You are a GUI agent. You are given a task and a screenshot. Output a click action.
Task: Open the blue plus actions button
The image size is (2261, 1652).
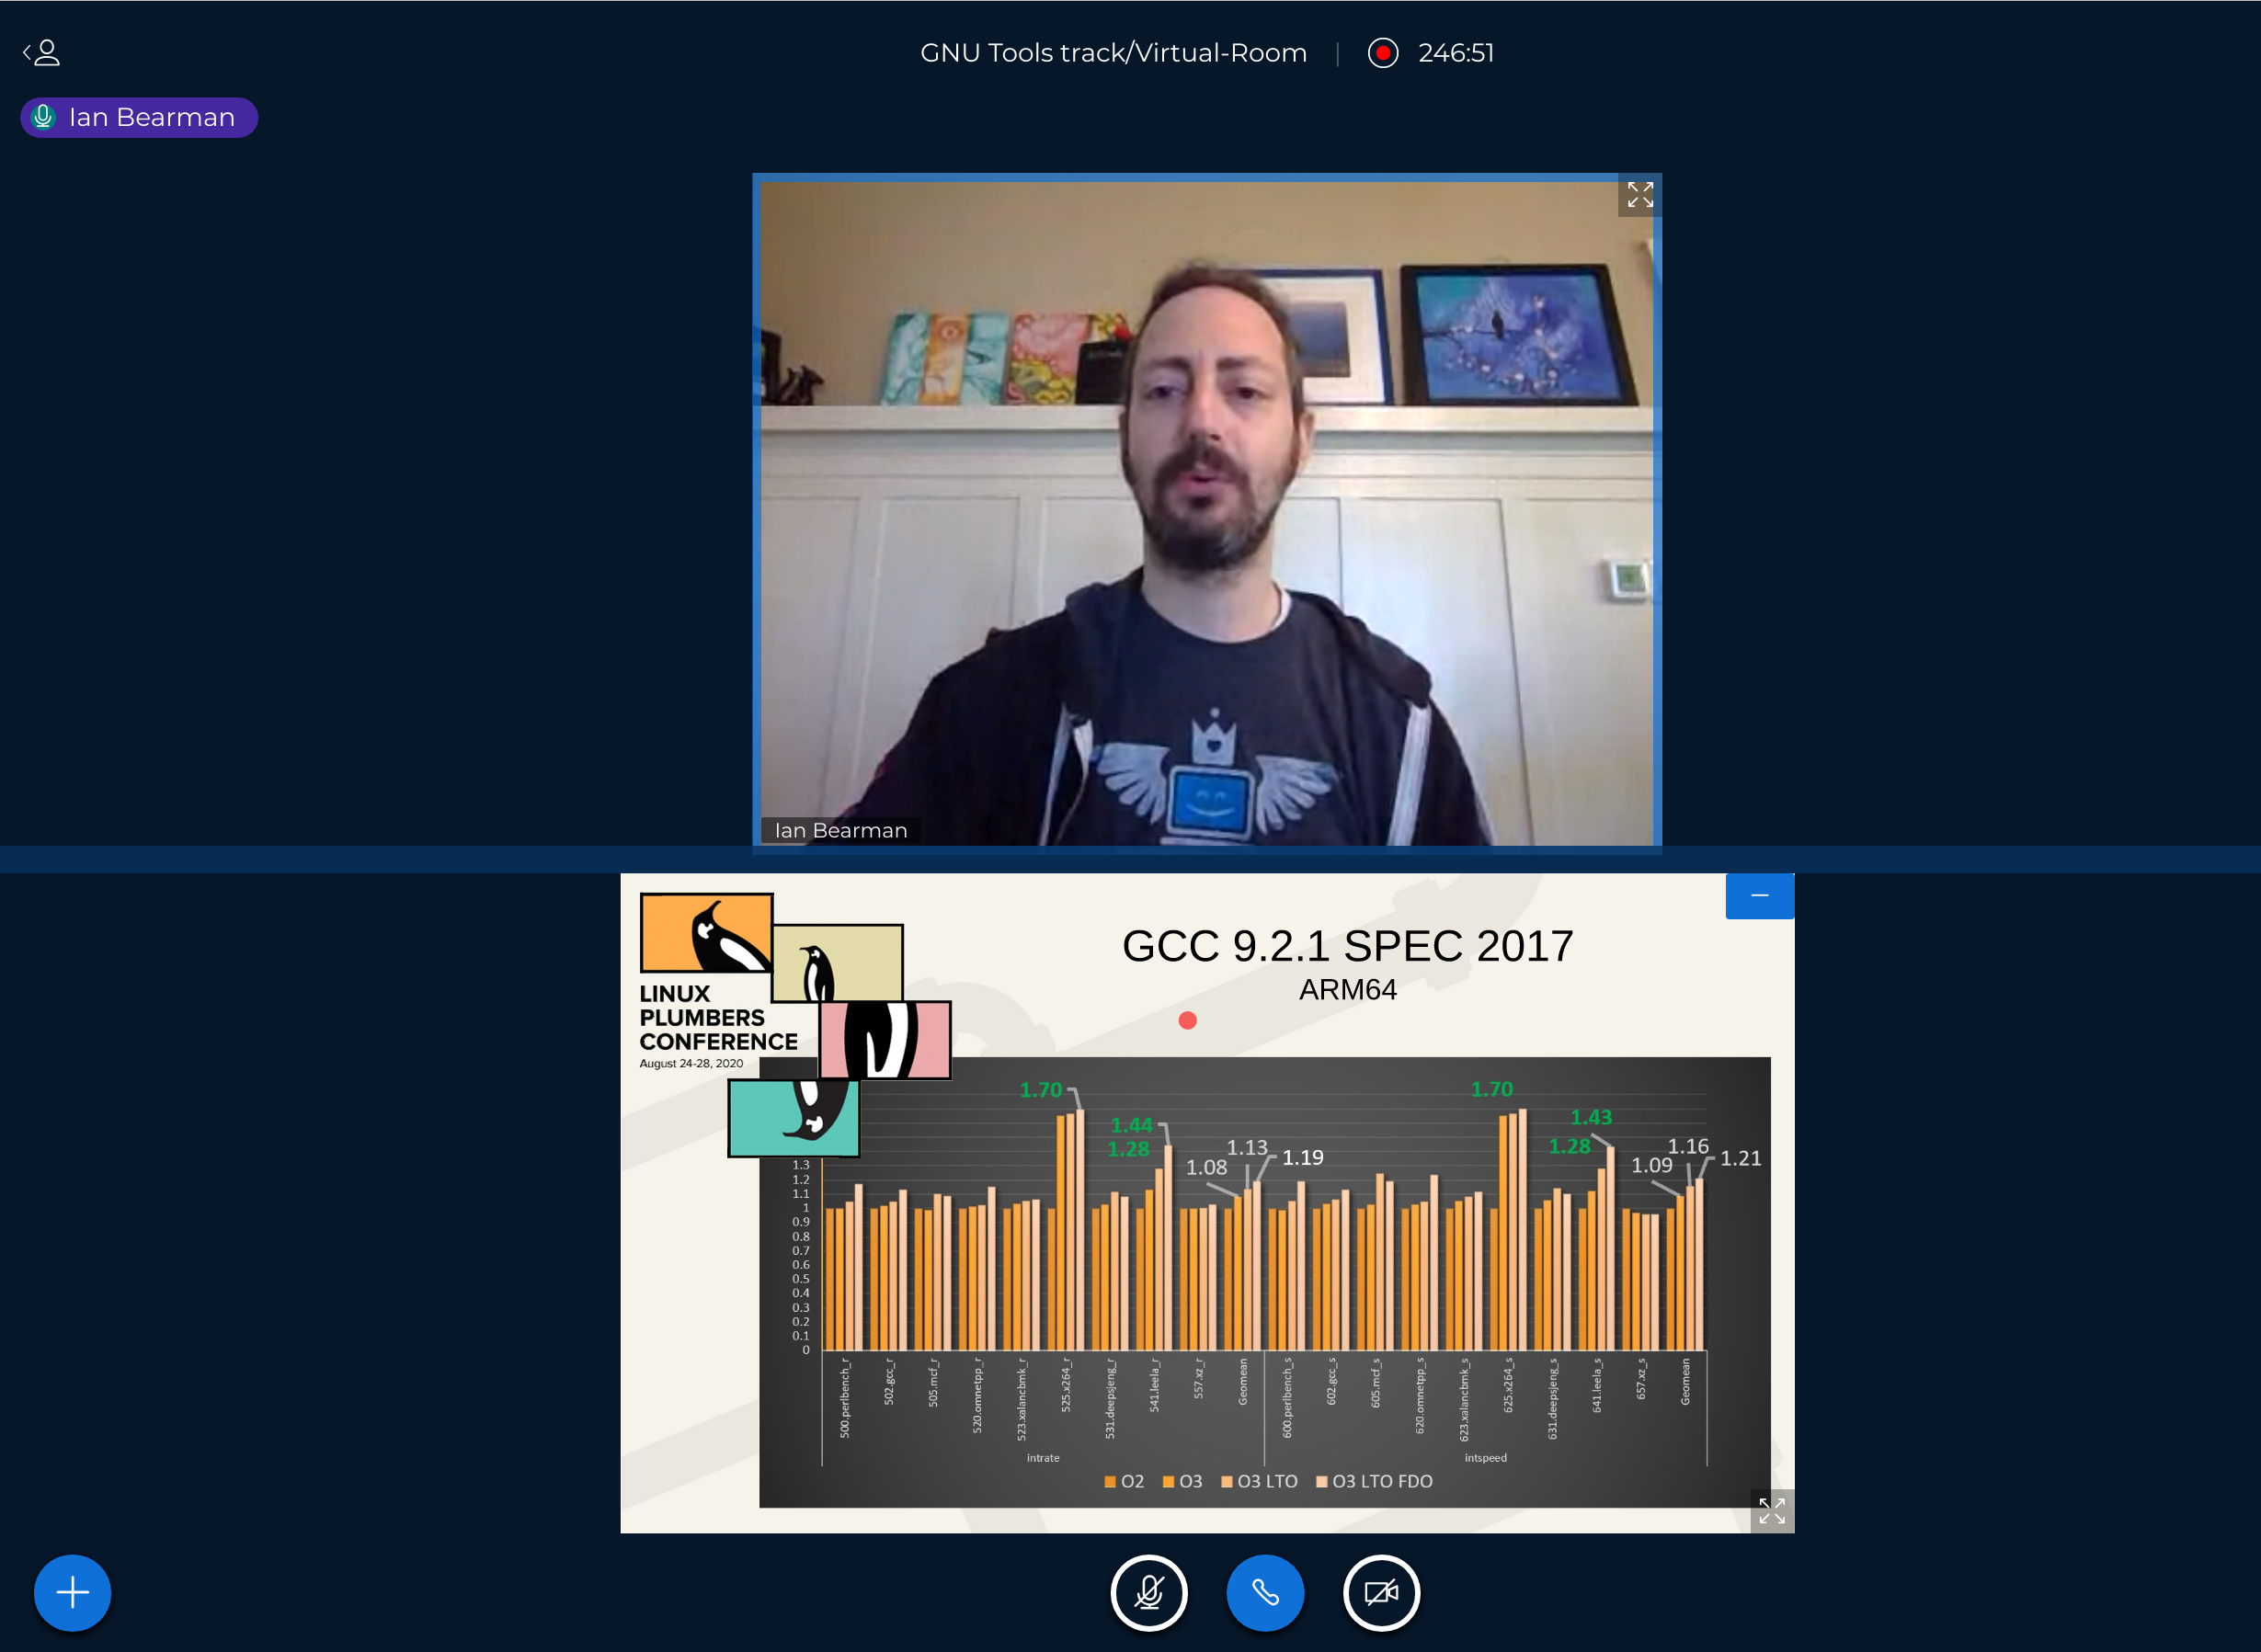pos(72,1592)
